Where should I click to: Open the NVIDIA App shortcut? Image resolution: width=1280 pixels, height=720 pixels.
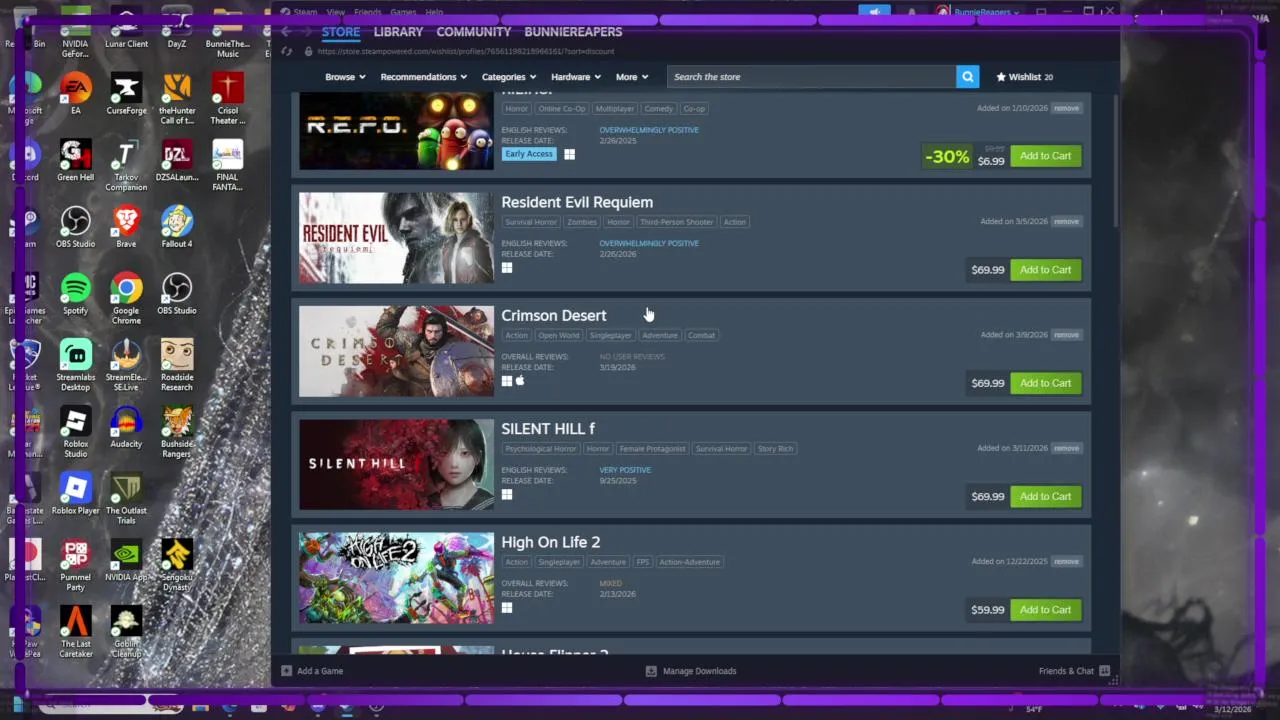tap(126, 561)
